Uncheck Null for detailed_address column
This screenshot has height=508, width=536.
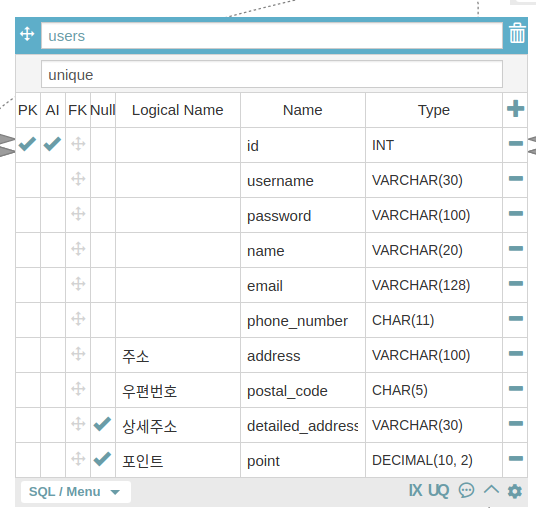click(103, 424)
